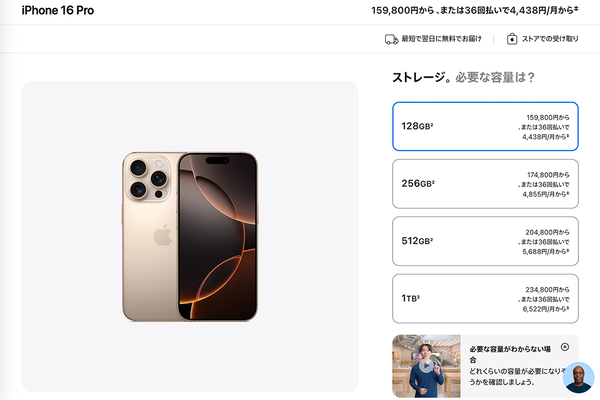This screenshot has height=400, width=600.
Task: Select the 128GB storage option
Action: 485,126
